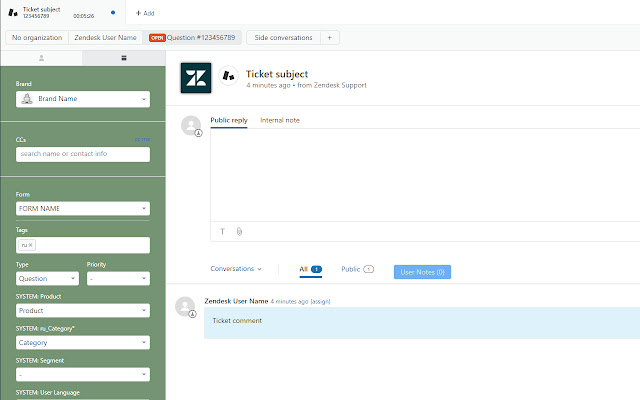
Task: Click the assign link on comment
Action: 320,302
